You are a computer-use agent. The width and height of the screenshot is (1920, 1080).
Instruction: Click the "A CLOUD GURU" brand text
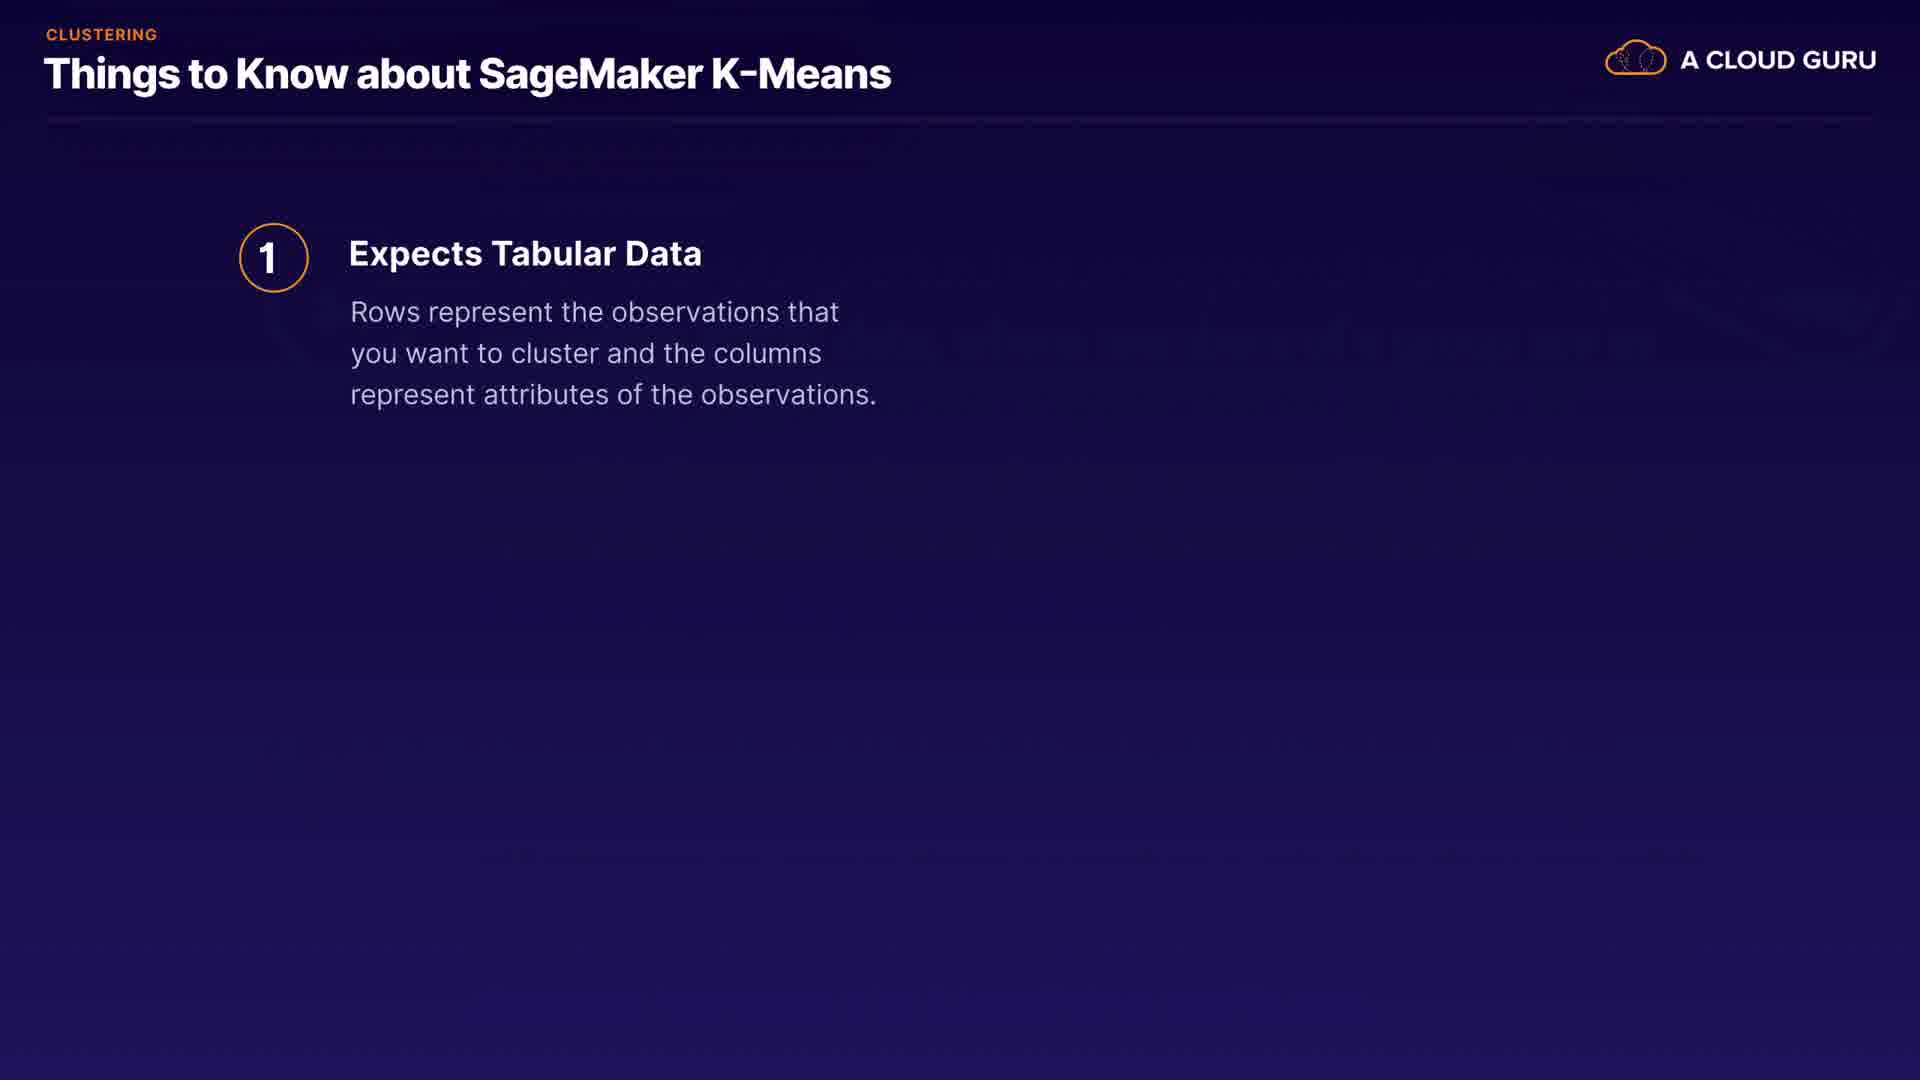[x=1777, y=60]
